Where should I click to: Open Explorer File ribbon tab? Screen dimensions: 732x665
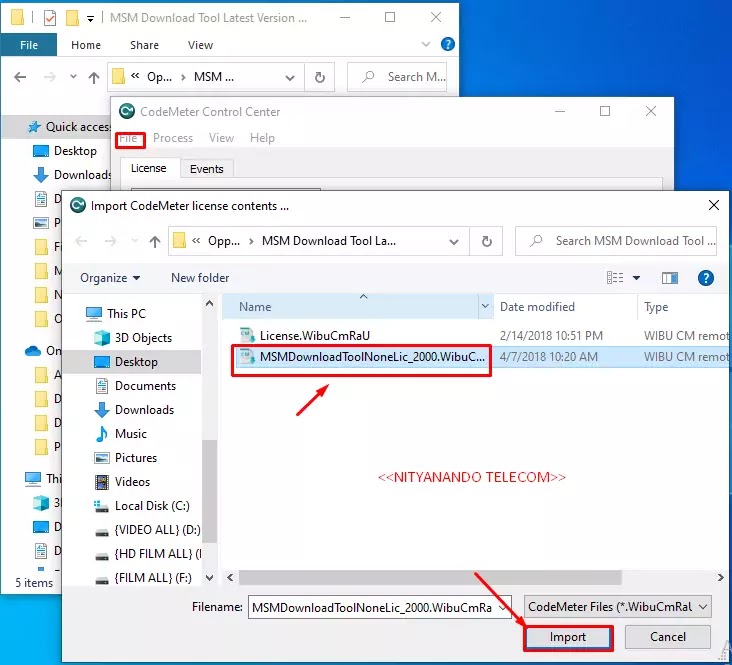(29, 45)
